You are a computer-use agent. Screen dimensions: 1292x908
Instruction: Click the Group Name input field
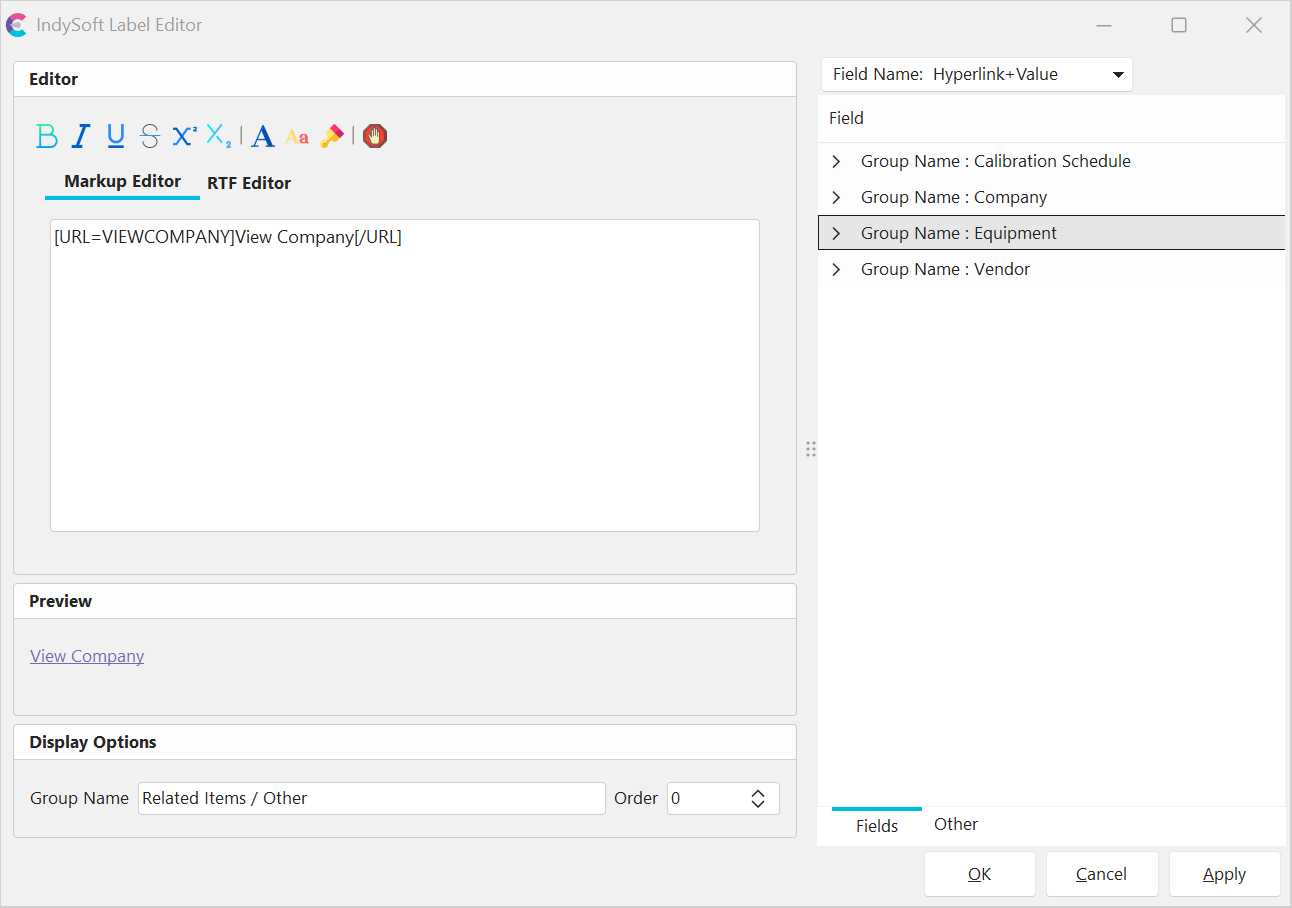click(371, 798)
